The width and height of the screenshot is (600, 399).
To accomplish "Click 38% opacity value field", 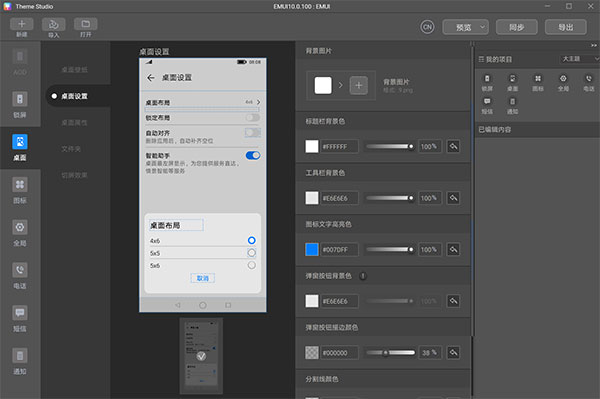I will (x=430, y=353).
